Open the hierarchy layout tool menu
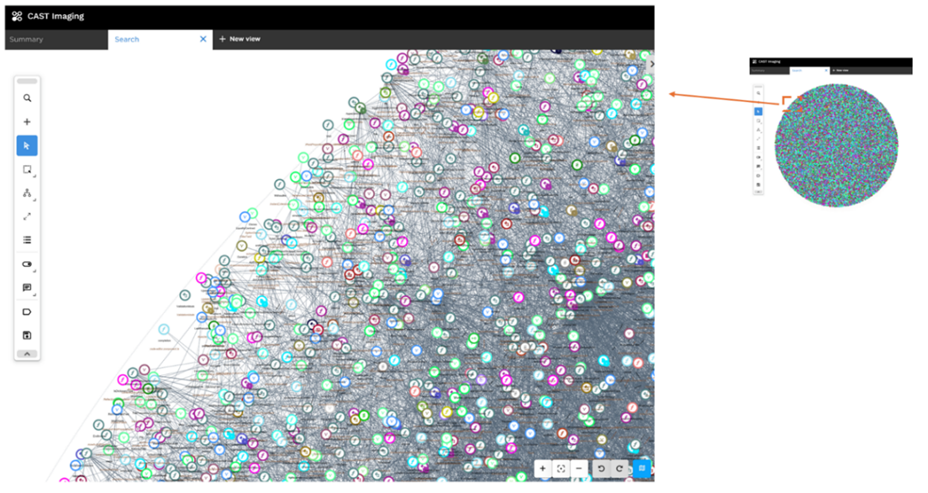Screen dimensions: 928x493 (x=27, y=193)
